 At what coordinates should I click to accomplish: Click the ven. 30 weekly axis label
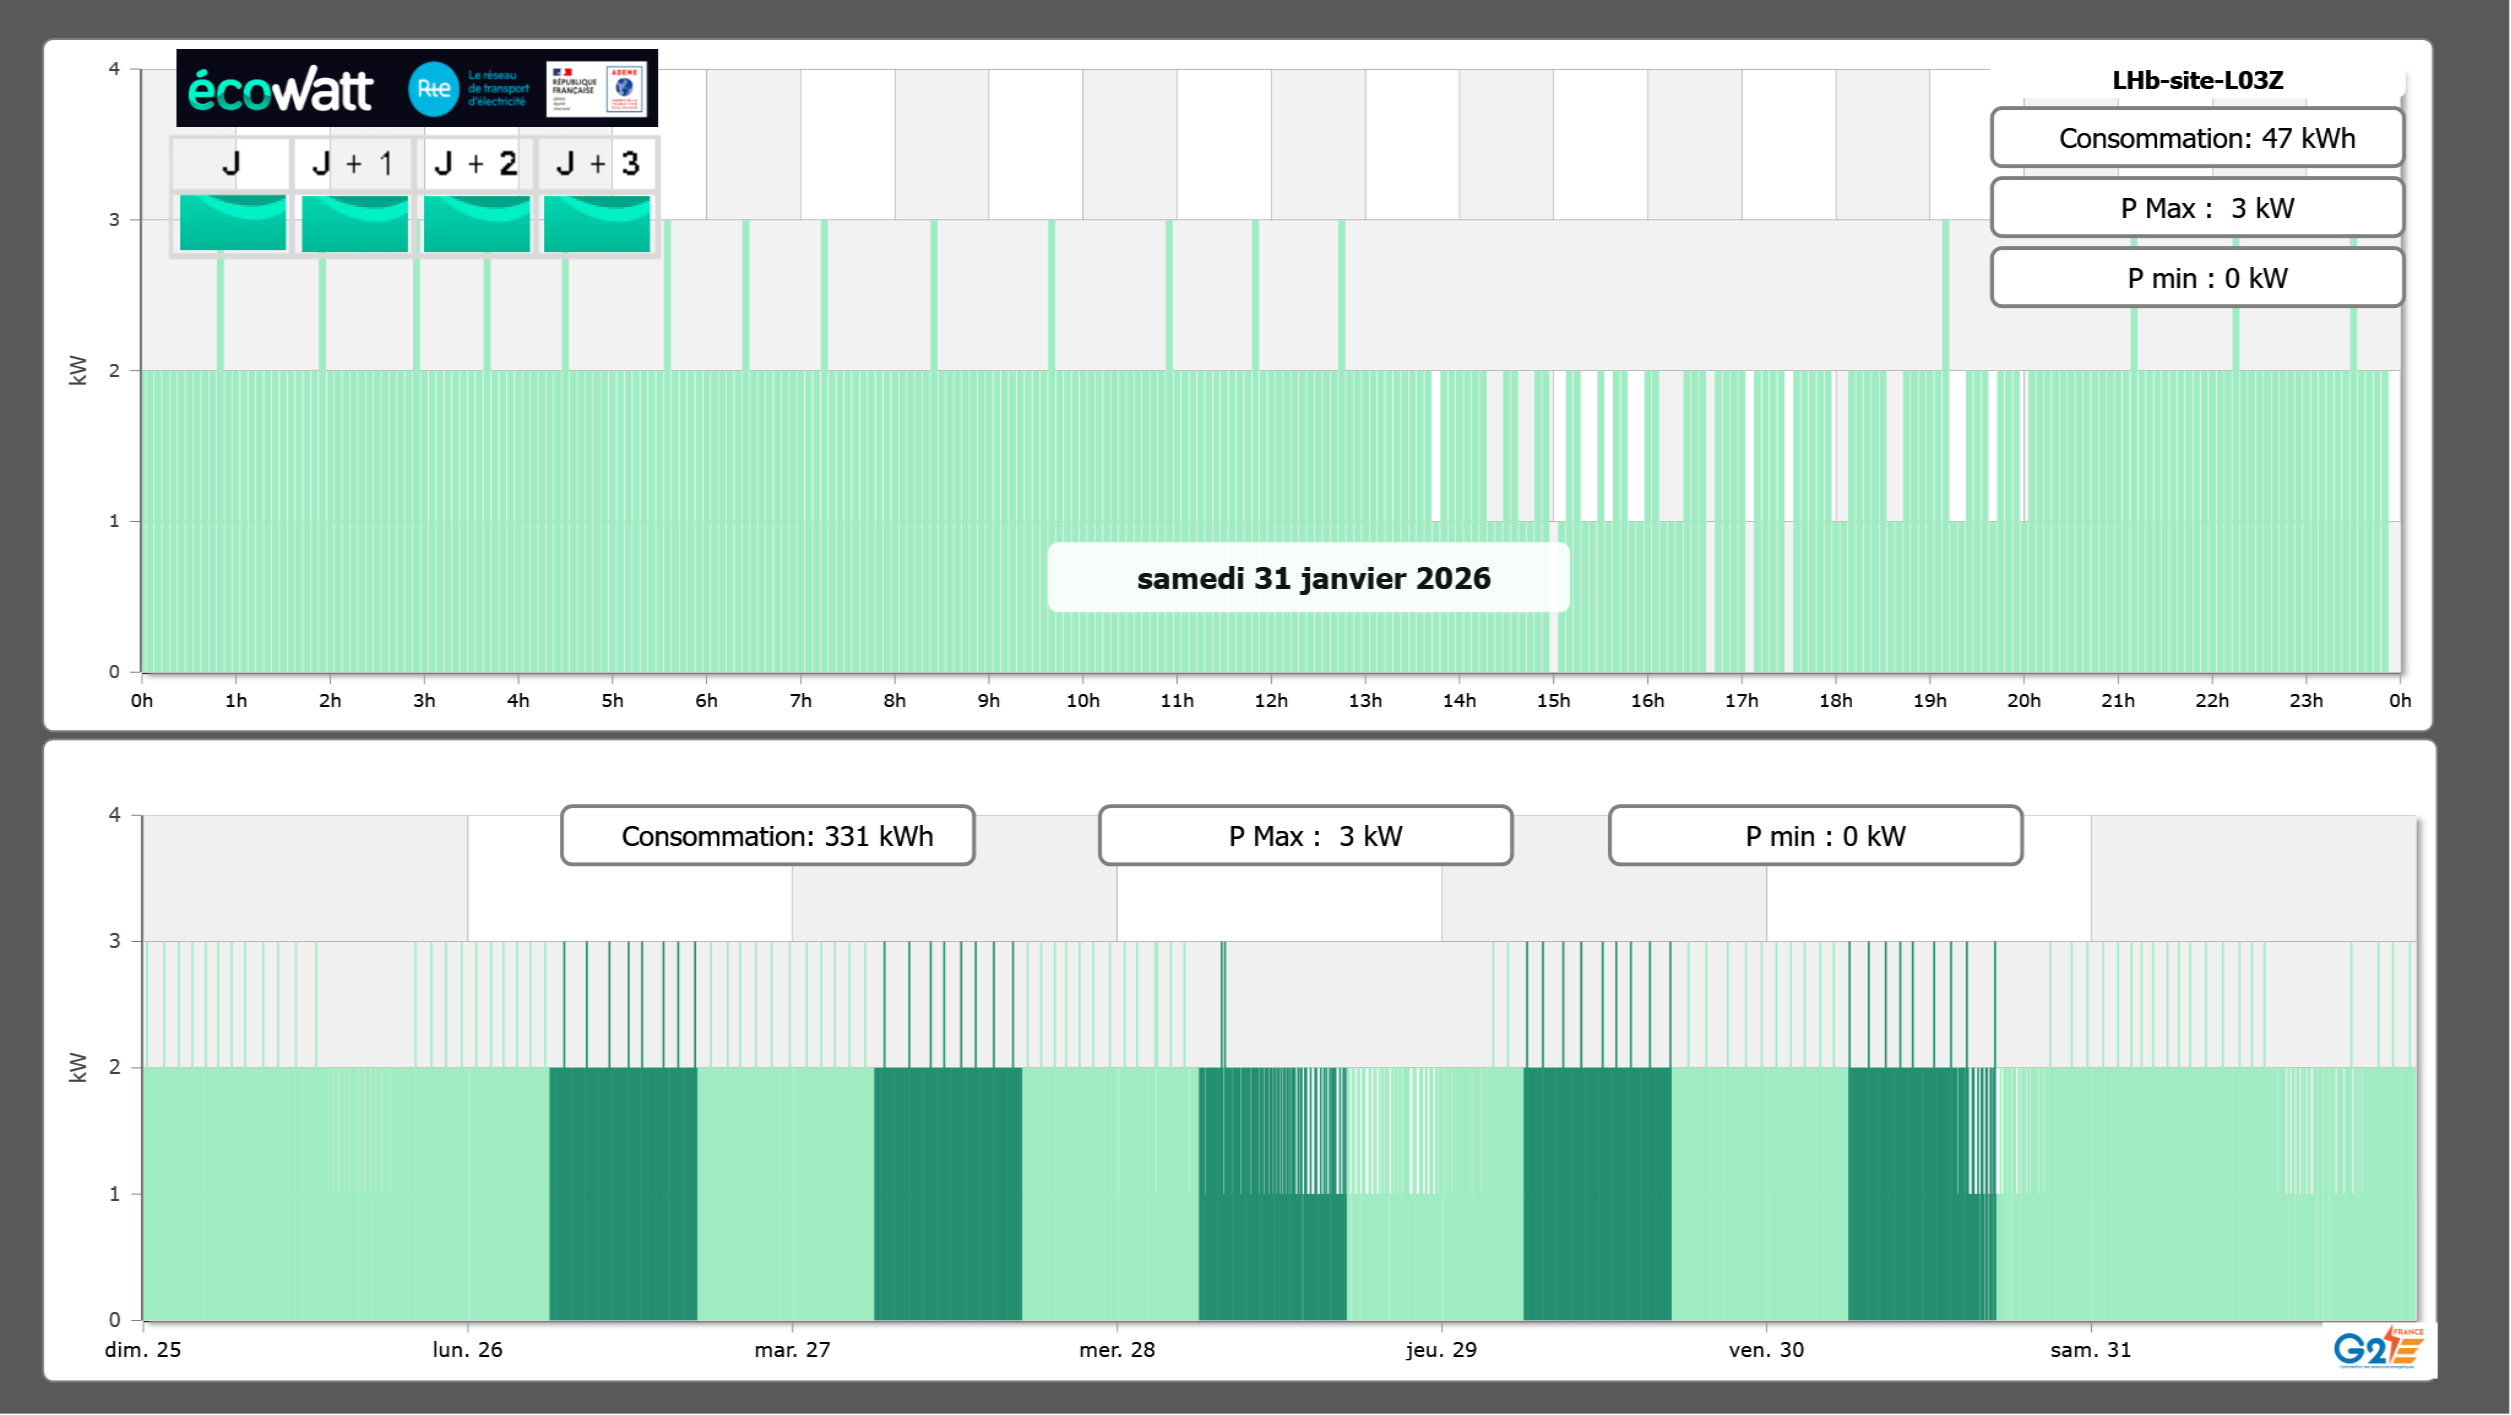click(1765, 1349)
